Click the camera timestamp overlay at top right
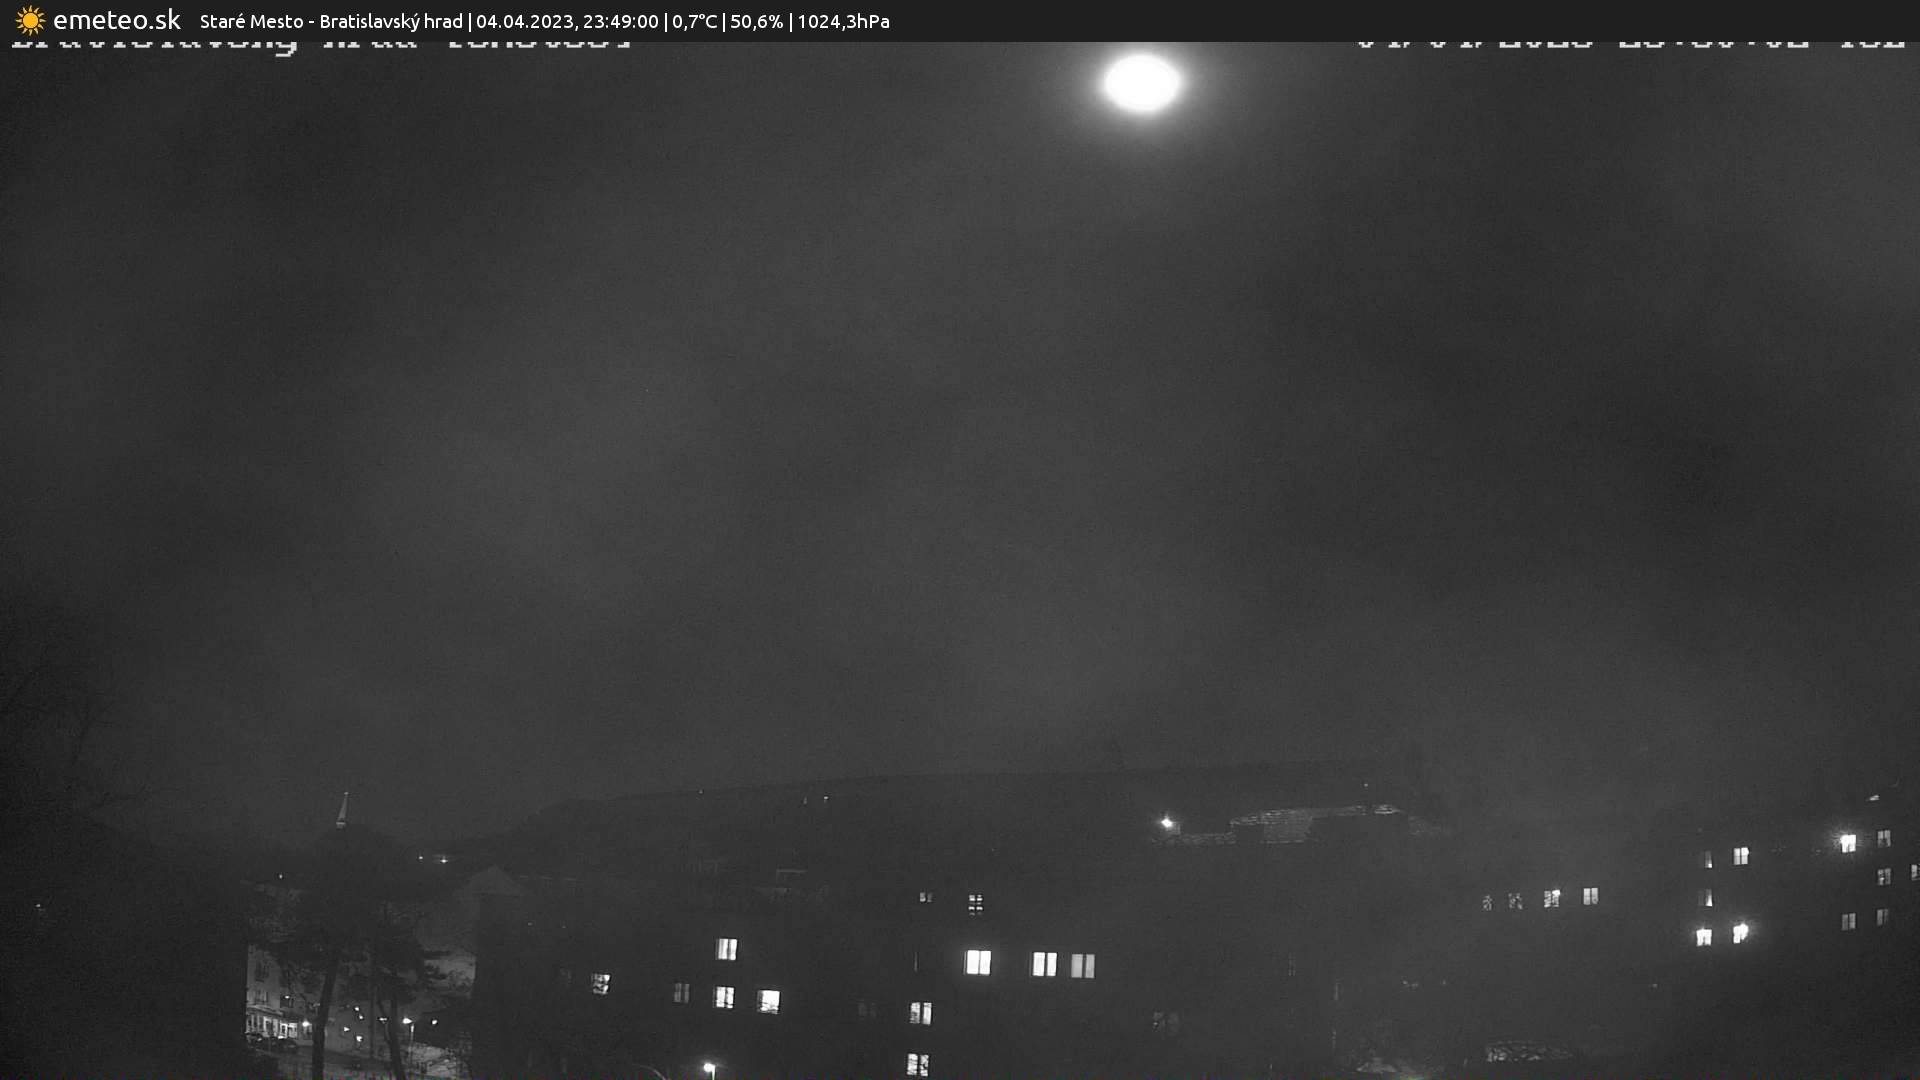Viewport: 1920px width, 1080px height. pos(1630,44)
